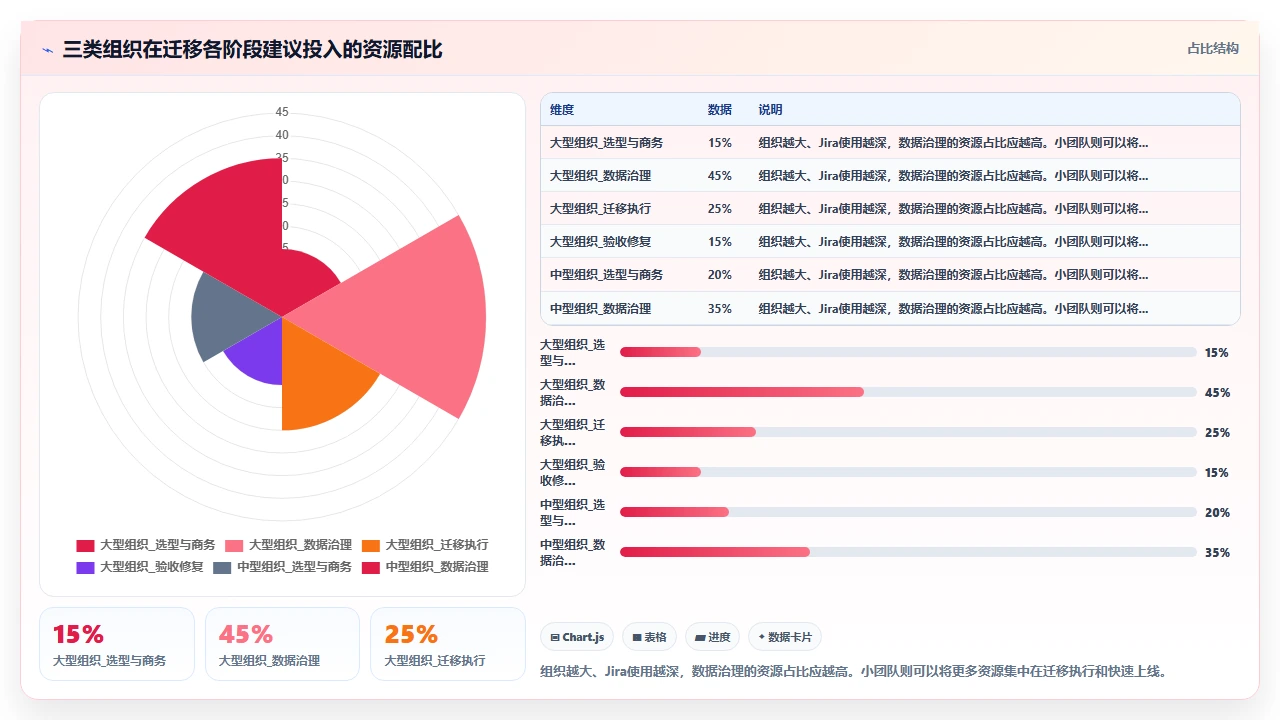Select table cell 大型组织_验收修复

(x=600, y=242)
